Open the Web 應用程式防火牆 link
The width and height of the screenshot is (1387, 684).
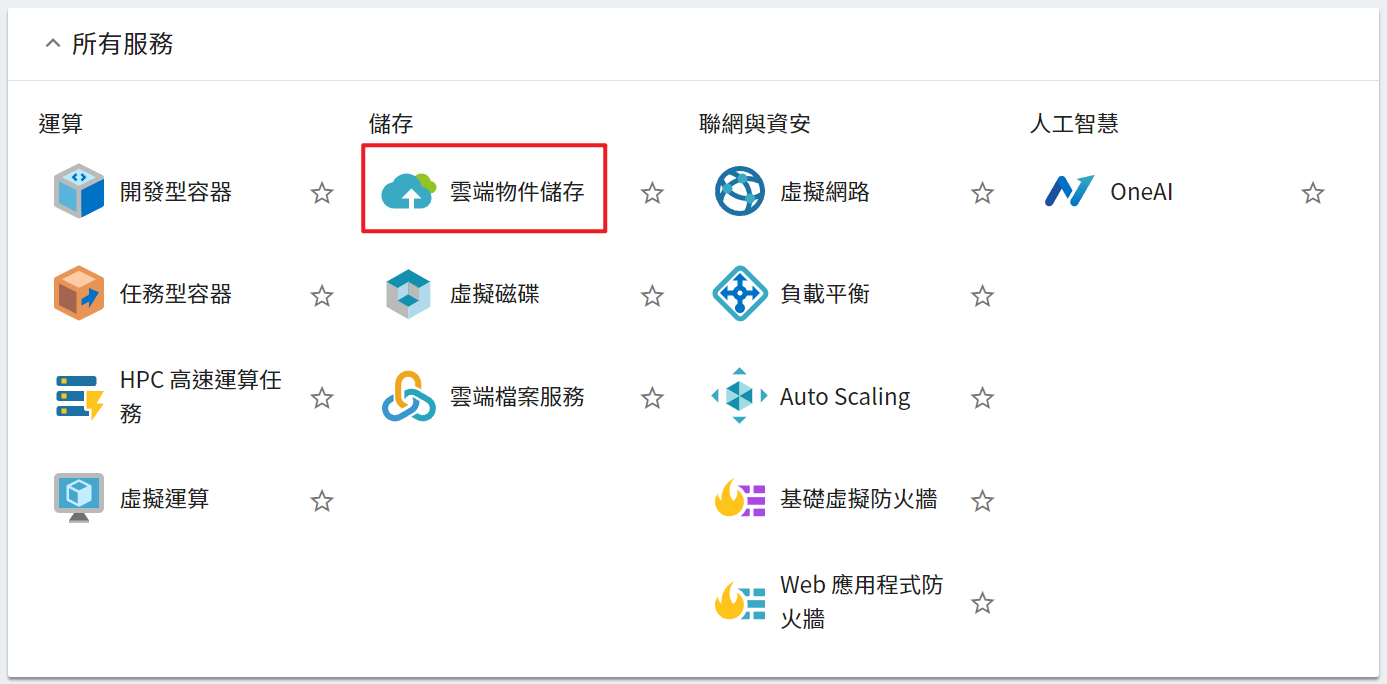pos(862,602)
